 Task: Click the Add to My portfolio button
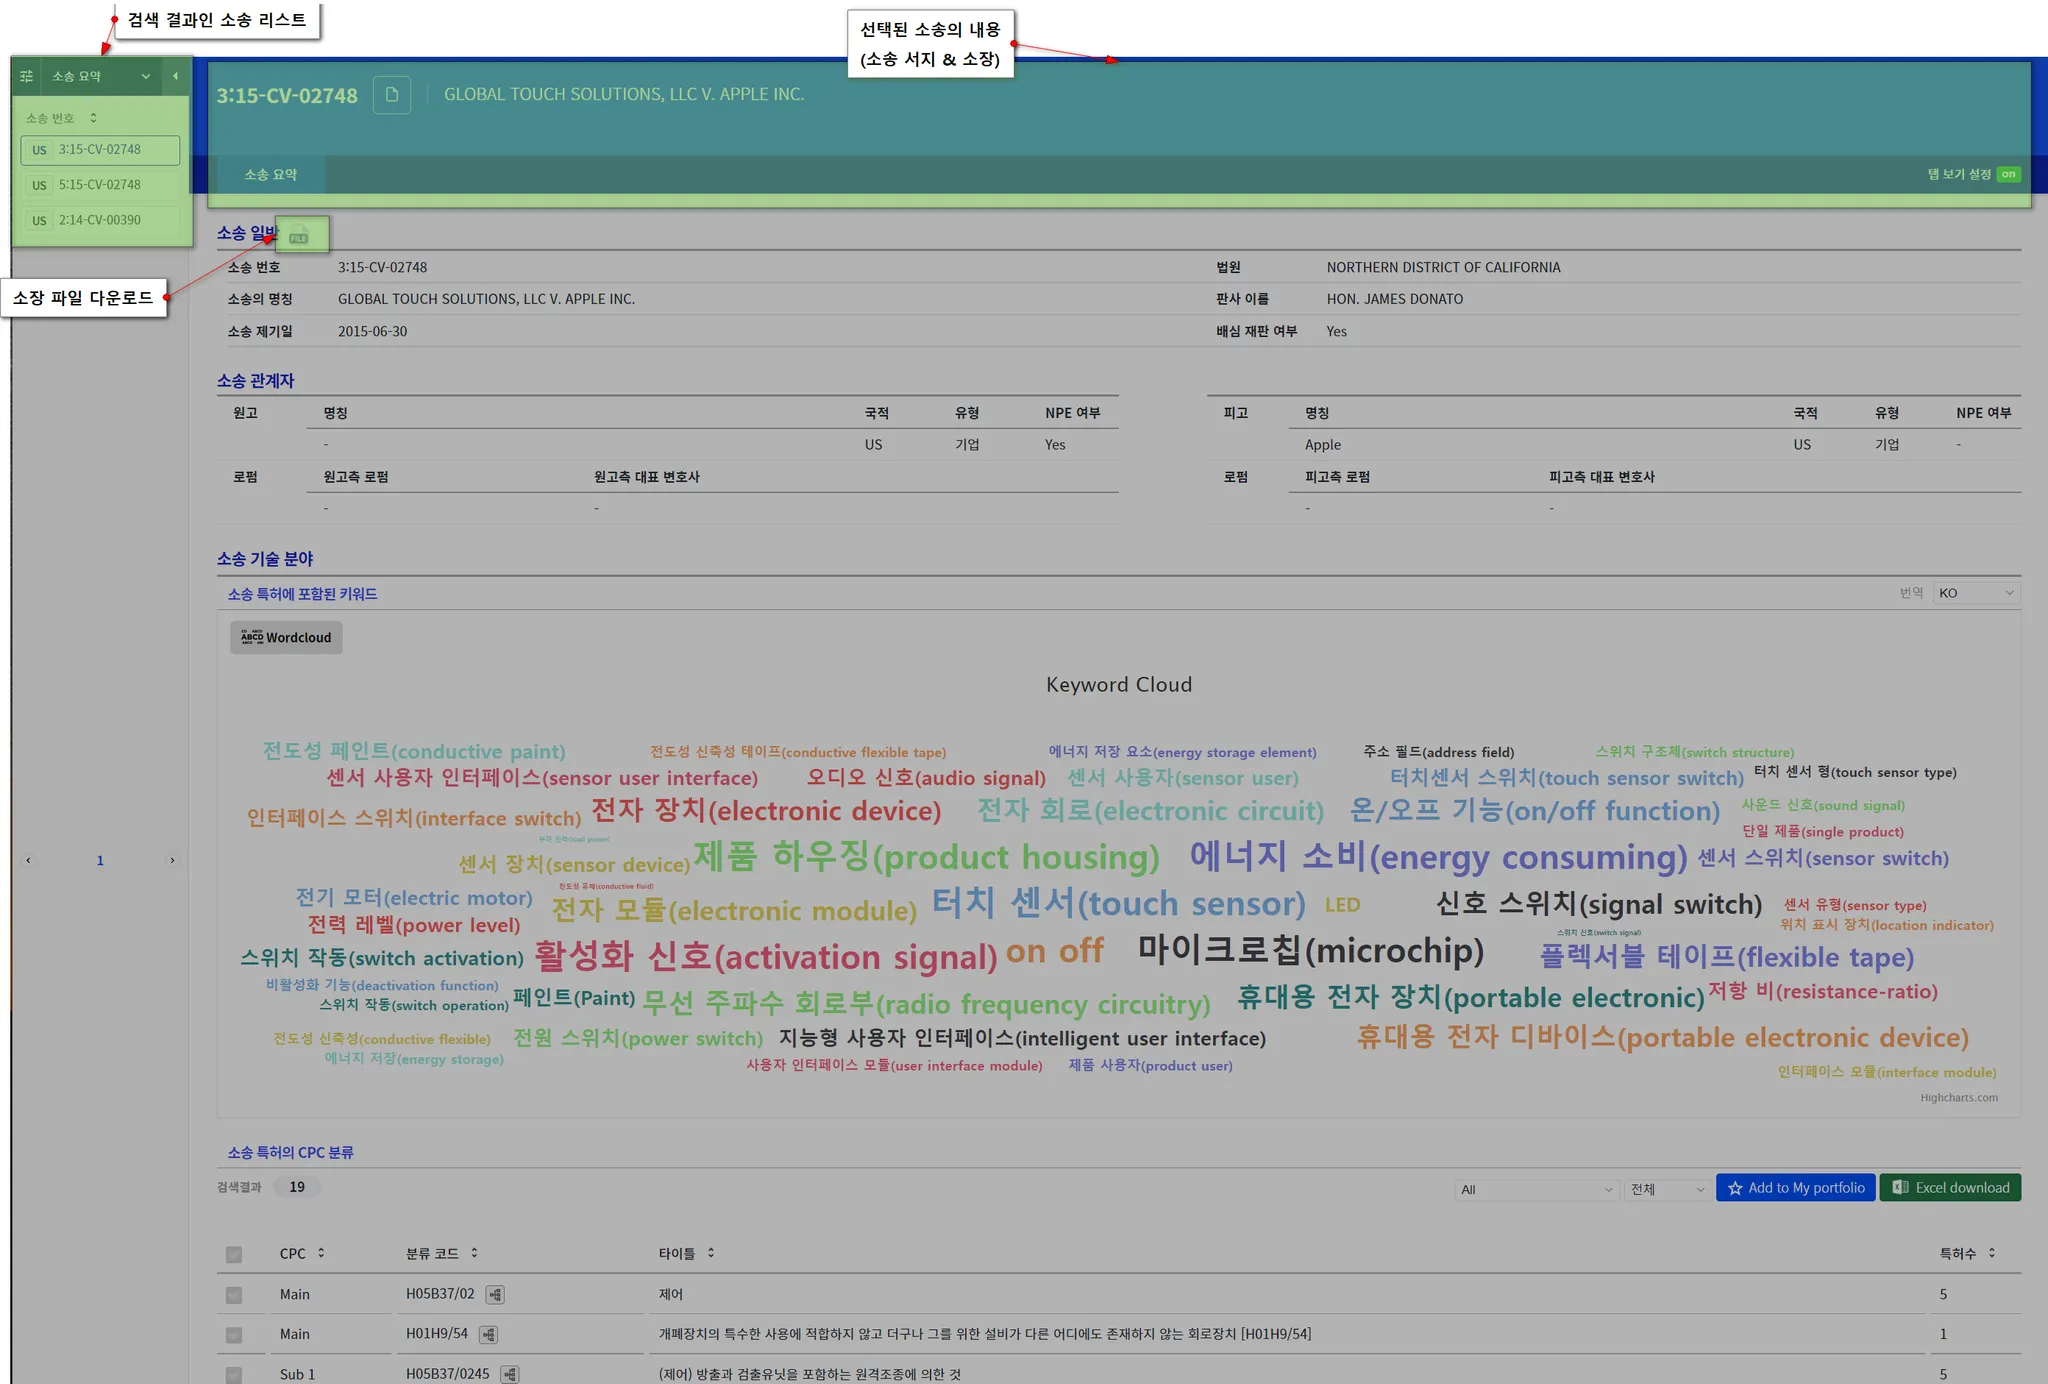point(1795,1188)
